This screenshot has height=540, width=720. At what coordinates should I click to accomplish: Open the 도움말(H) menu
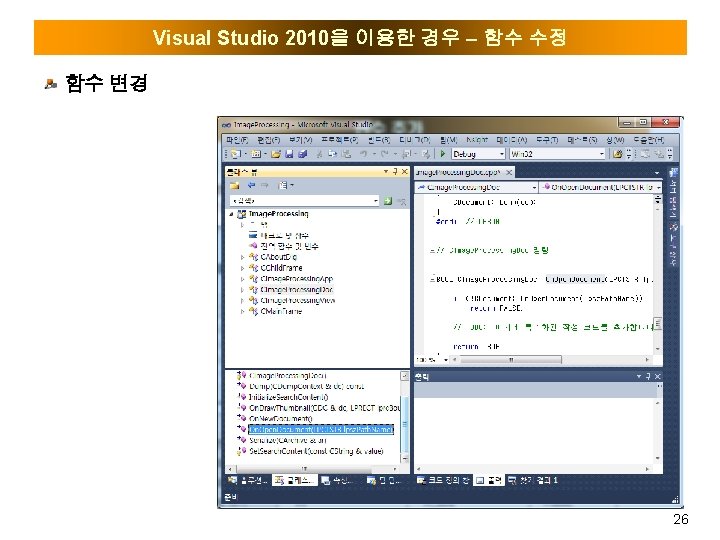tap(648, 140)
